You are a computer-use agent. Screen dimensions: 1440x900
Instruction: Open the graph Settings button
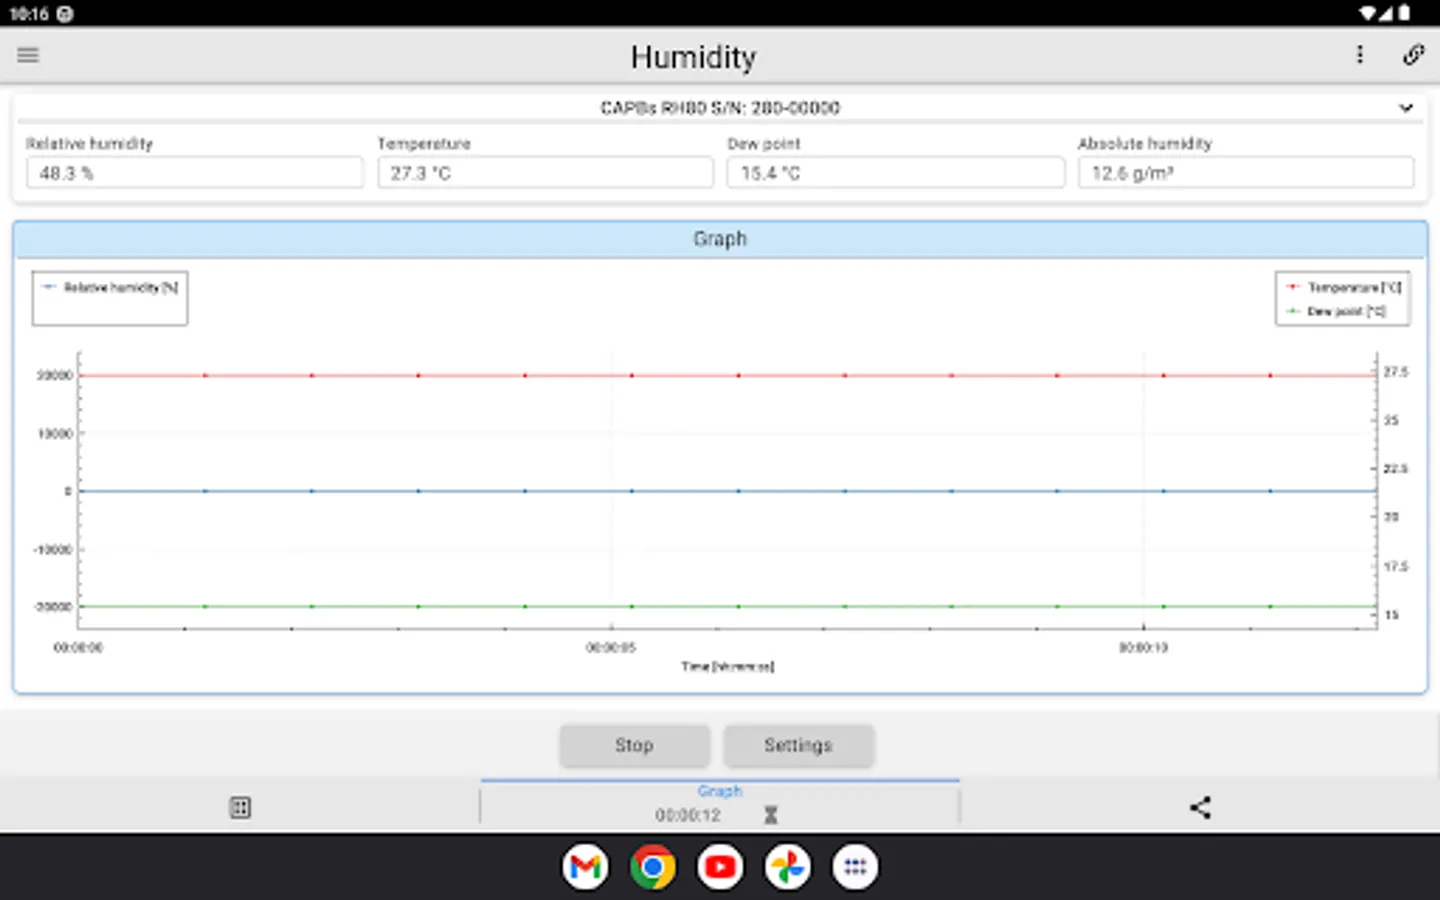click(x=798, y=745)
